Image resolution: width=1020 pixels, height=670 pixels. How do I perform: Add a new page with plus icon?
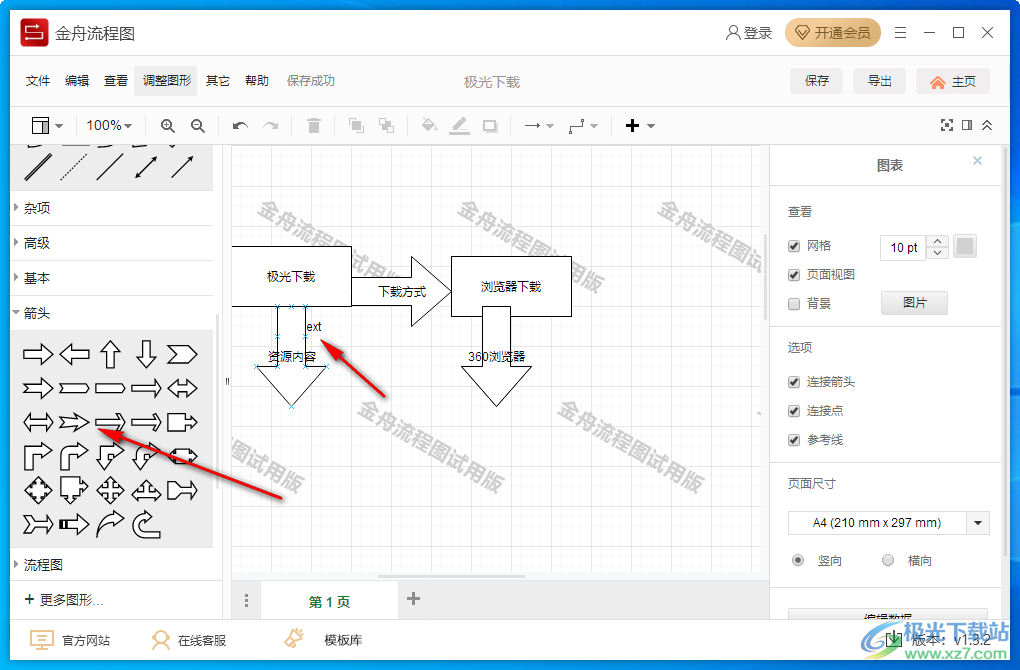point(413,598)
